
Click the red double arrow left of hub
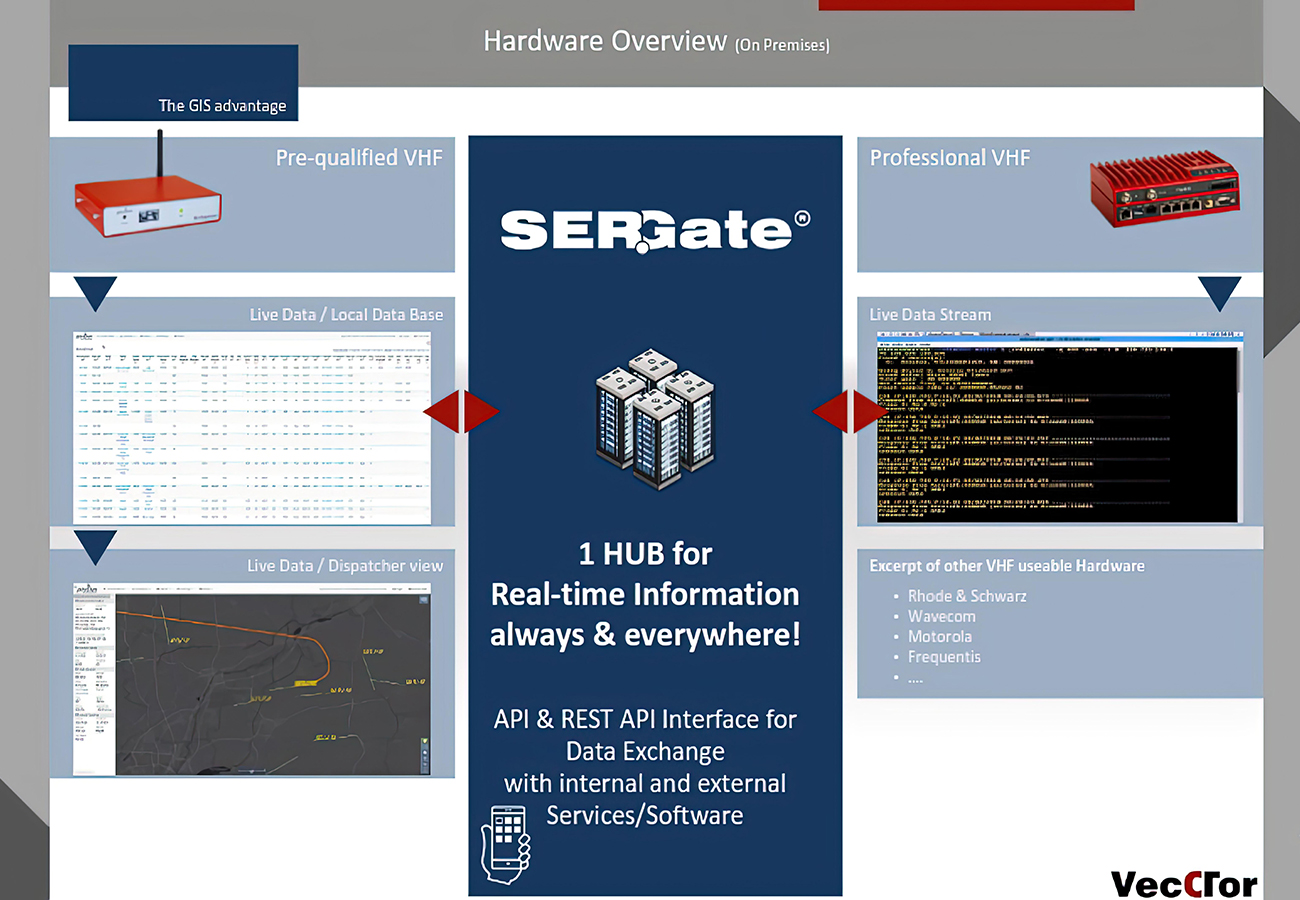click(x=461, y=411)
